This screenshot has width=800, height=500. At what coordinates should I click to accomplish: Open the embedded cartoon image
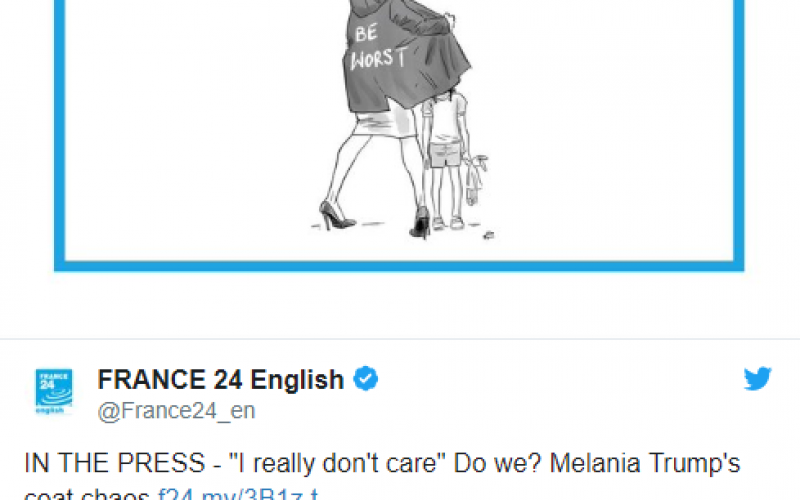tap(400, 130)
